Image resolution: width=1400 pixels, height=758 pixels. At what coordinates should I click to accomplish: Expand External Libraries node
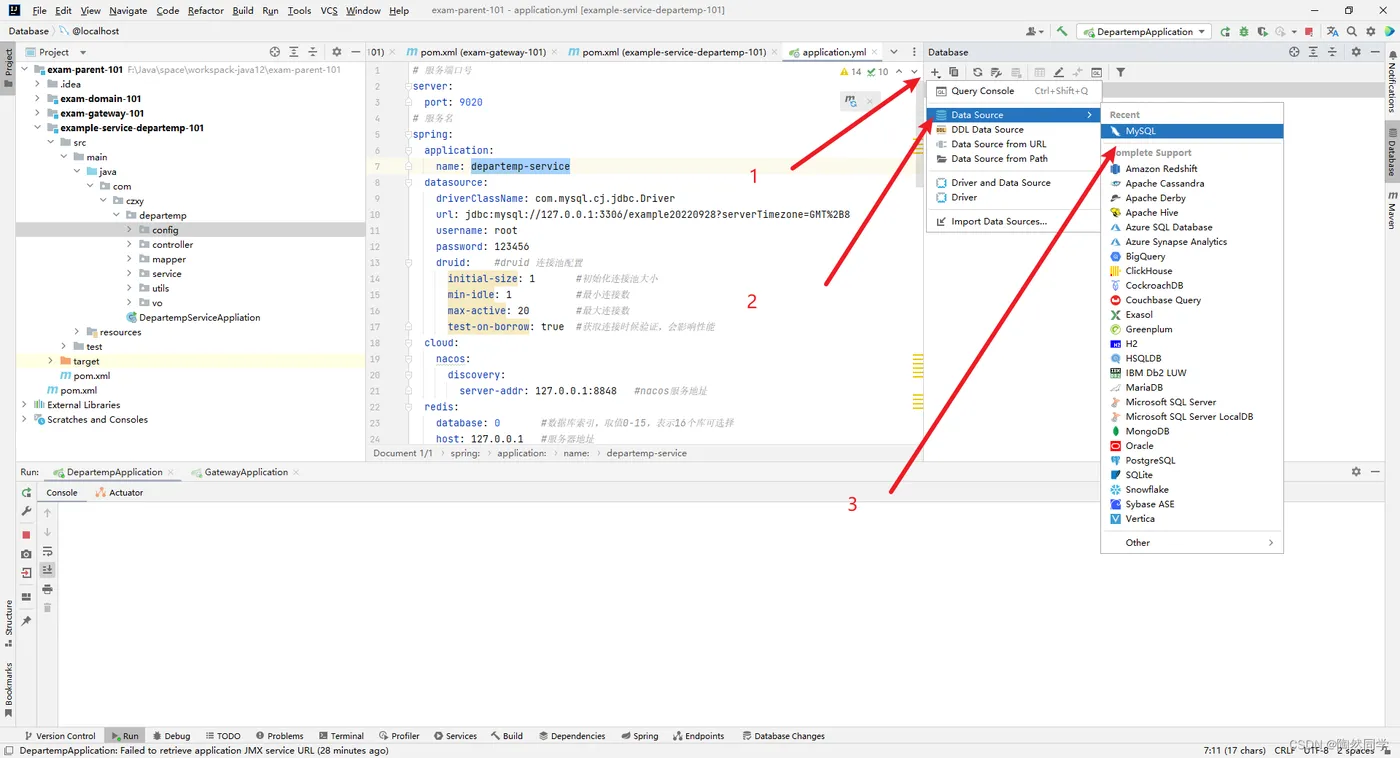pos(25,405)
